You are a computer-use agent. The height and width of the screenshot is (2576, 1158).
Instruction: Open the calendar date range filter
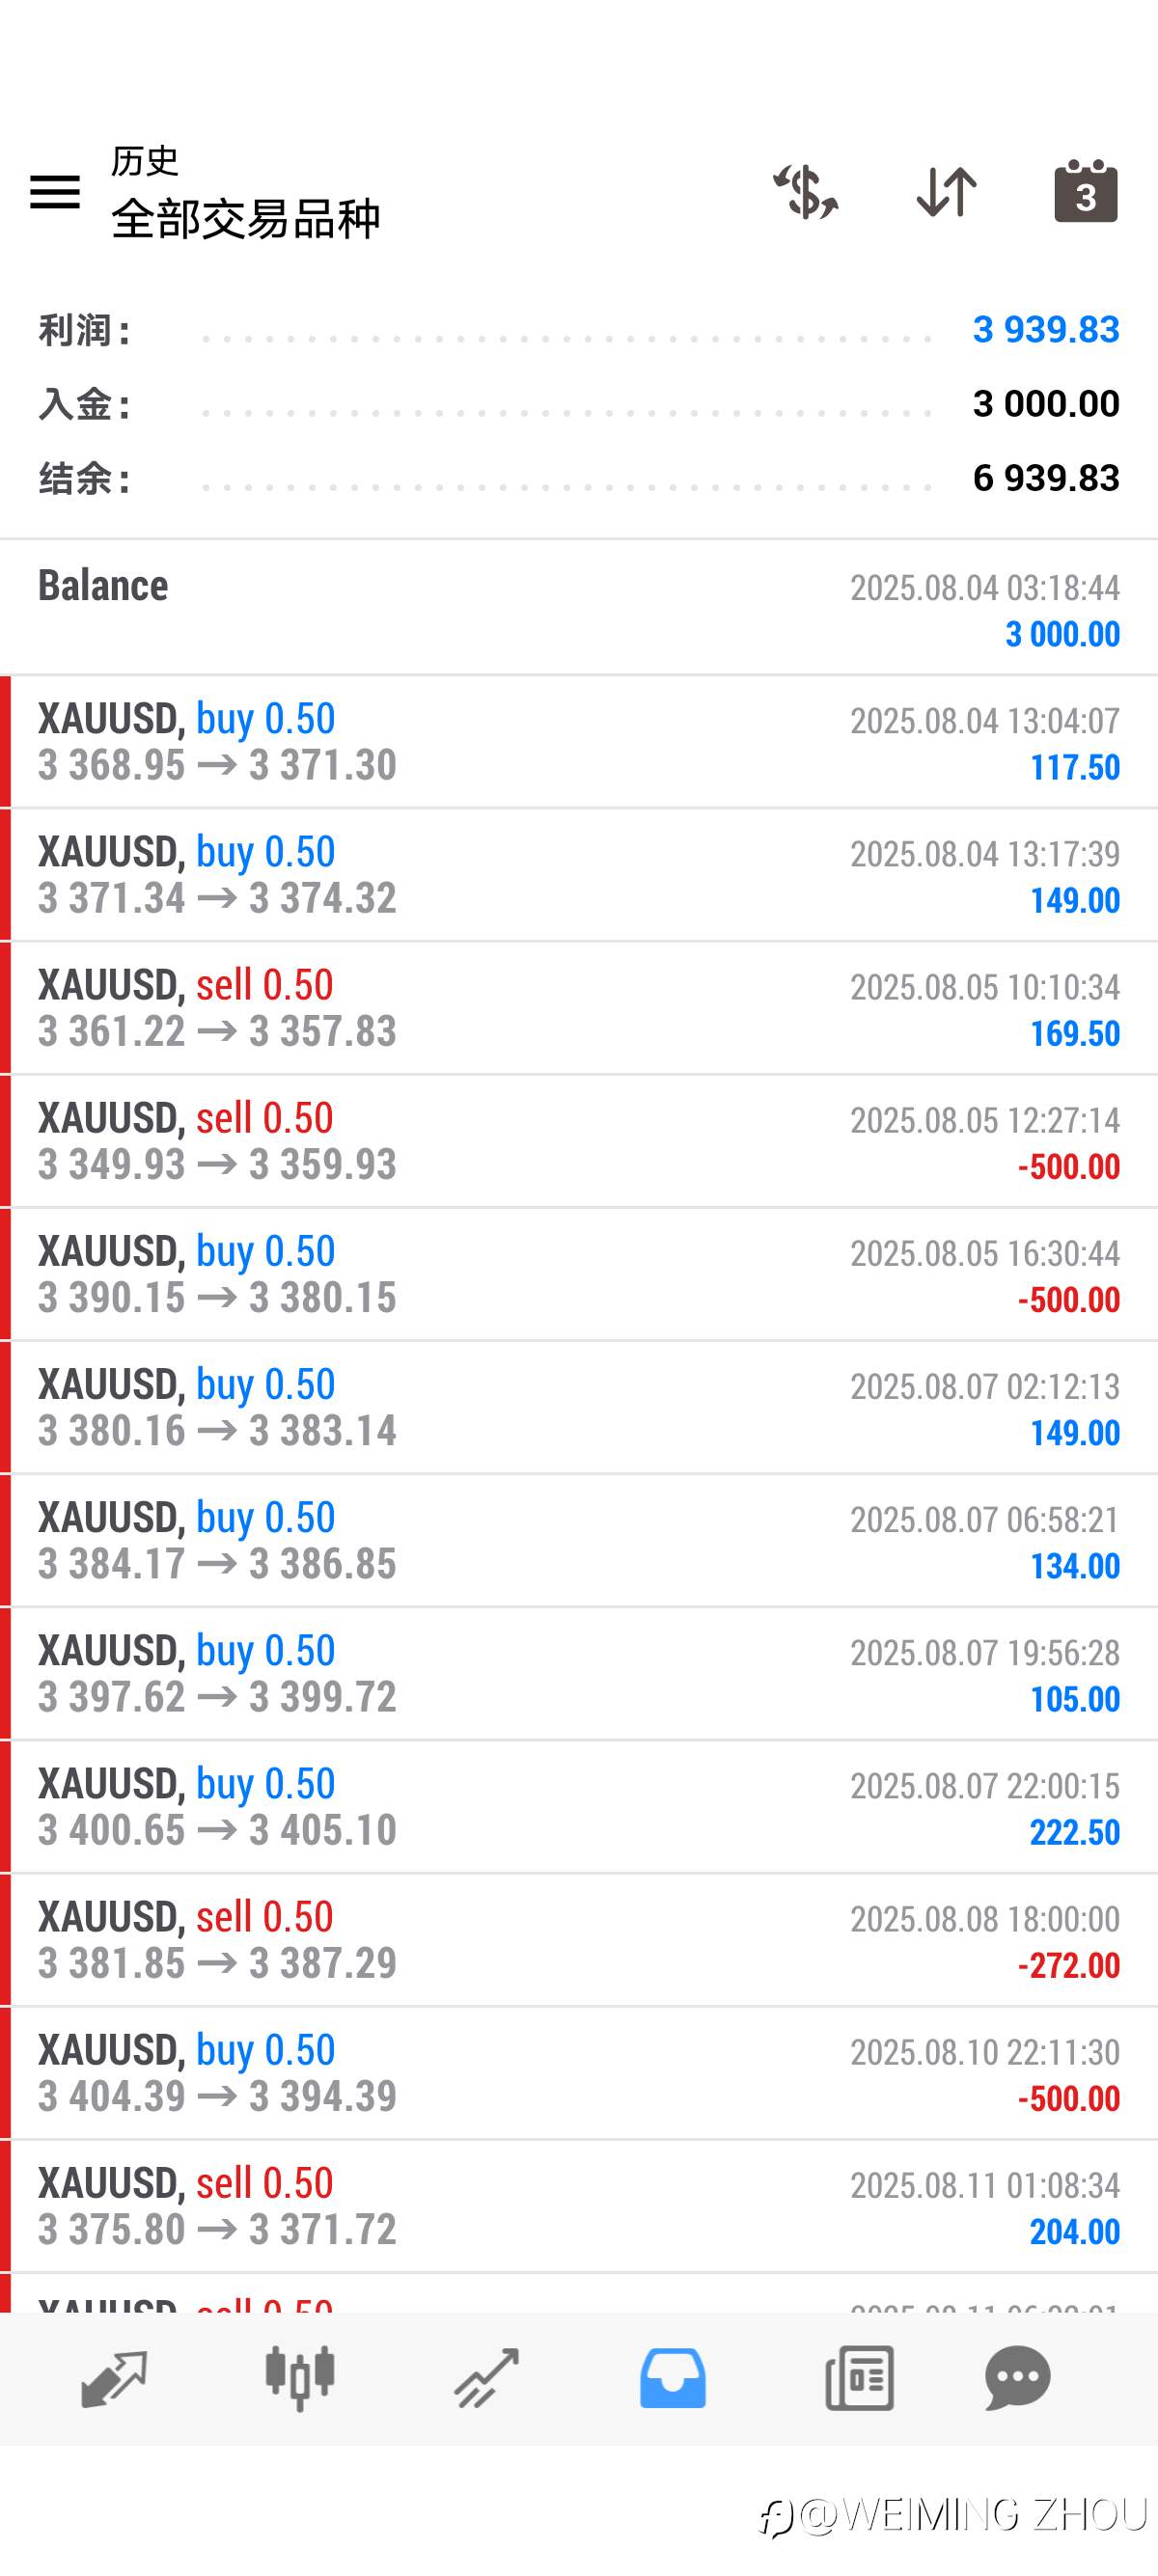pyautogui.click(x=1085, y=191)
